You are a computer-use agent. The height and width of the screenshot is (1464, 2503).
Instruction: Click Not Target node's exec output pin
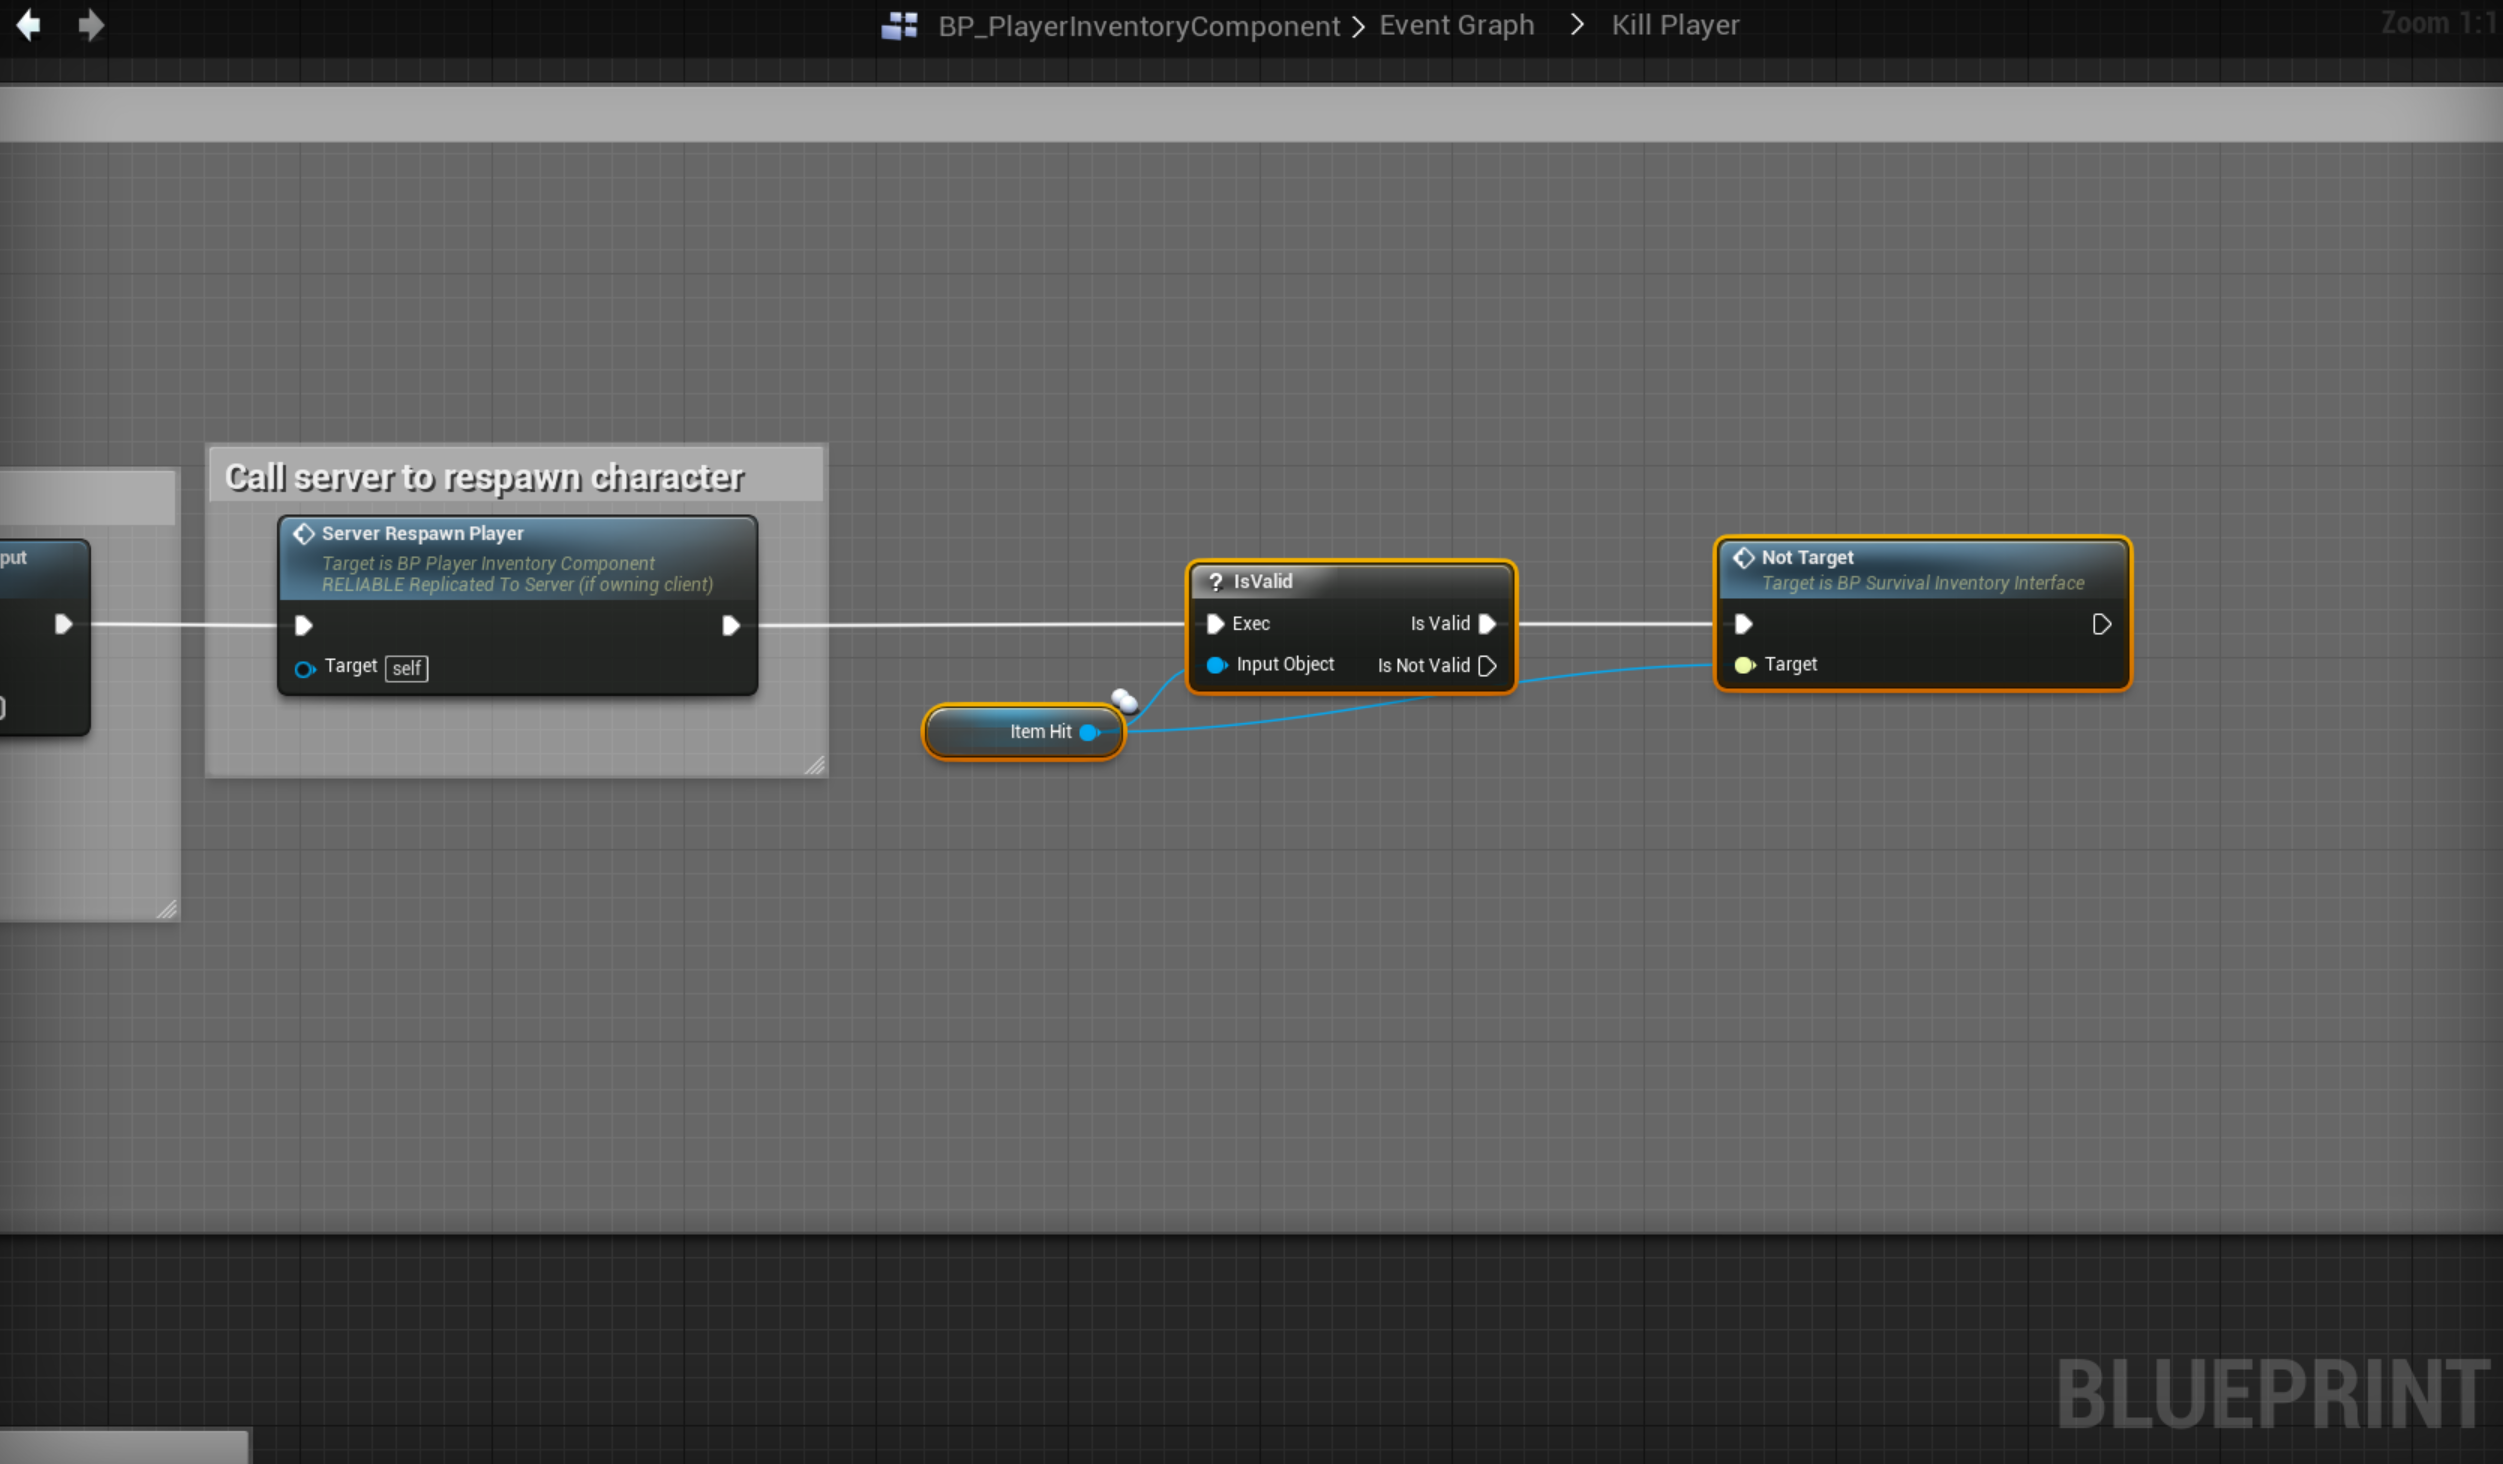[x=2101, y=625]
